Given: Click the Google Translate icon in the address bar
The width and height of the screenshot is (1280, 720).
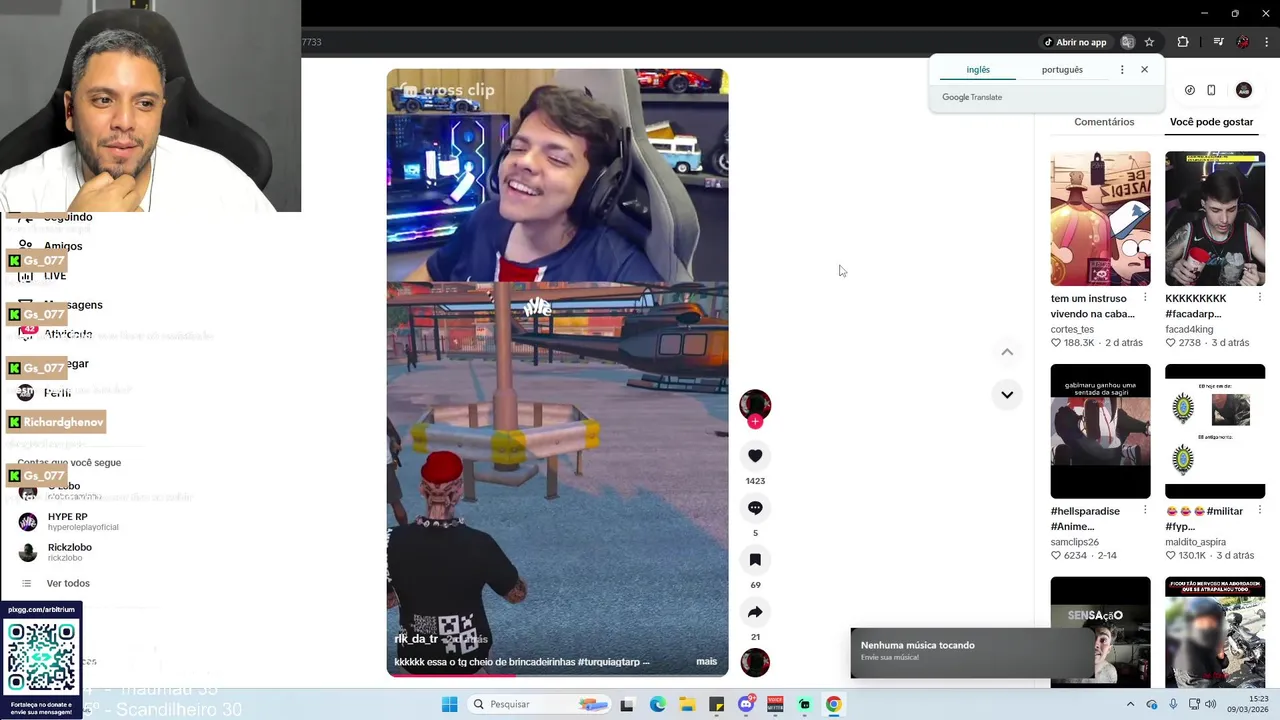Looking at the screenshot, I should 1128,42.
